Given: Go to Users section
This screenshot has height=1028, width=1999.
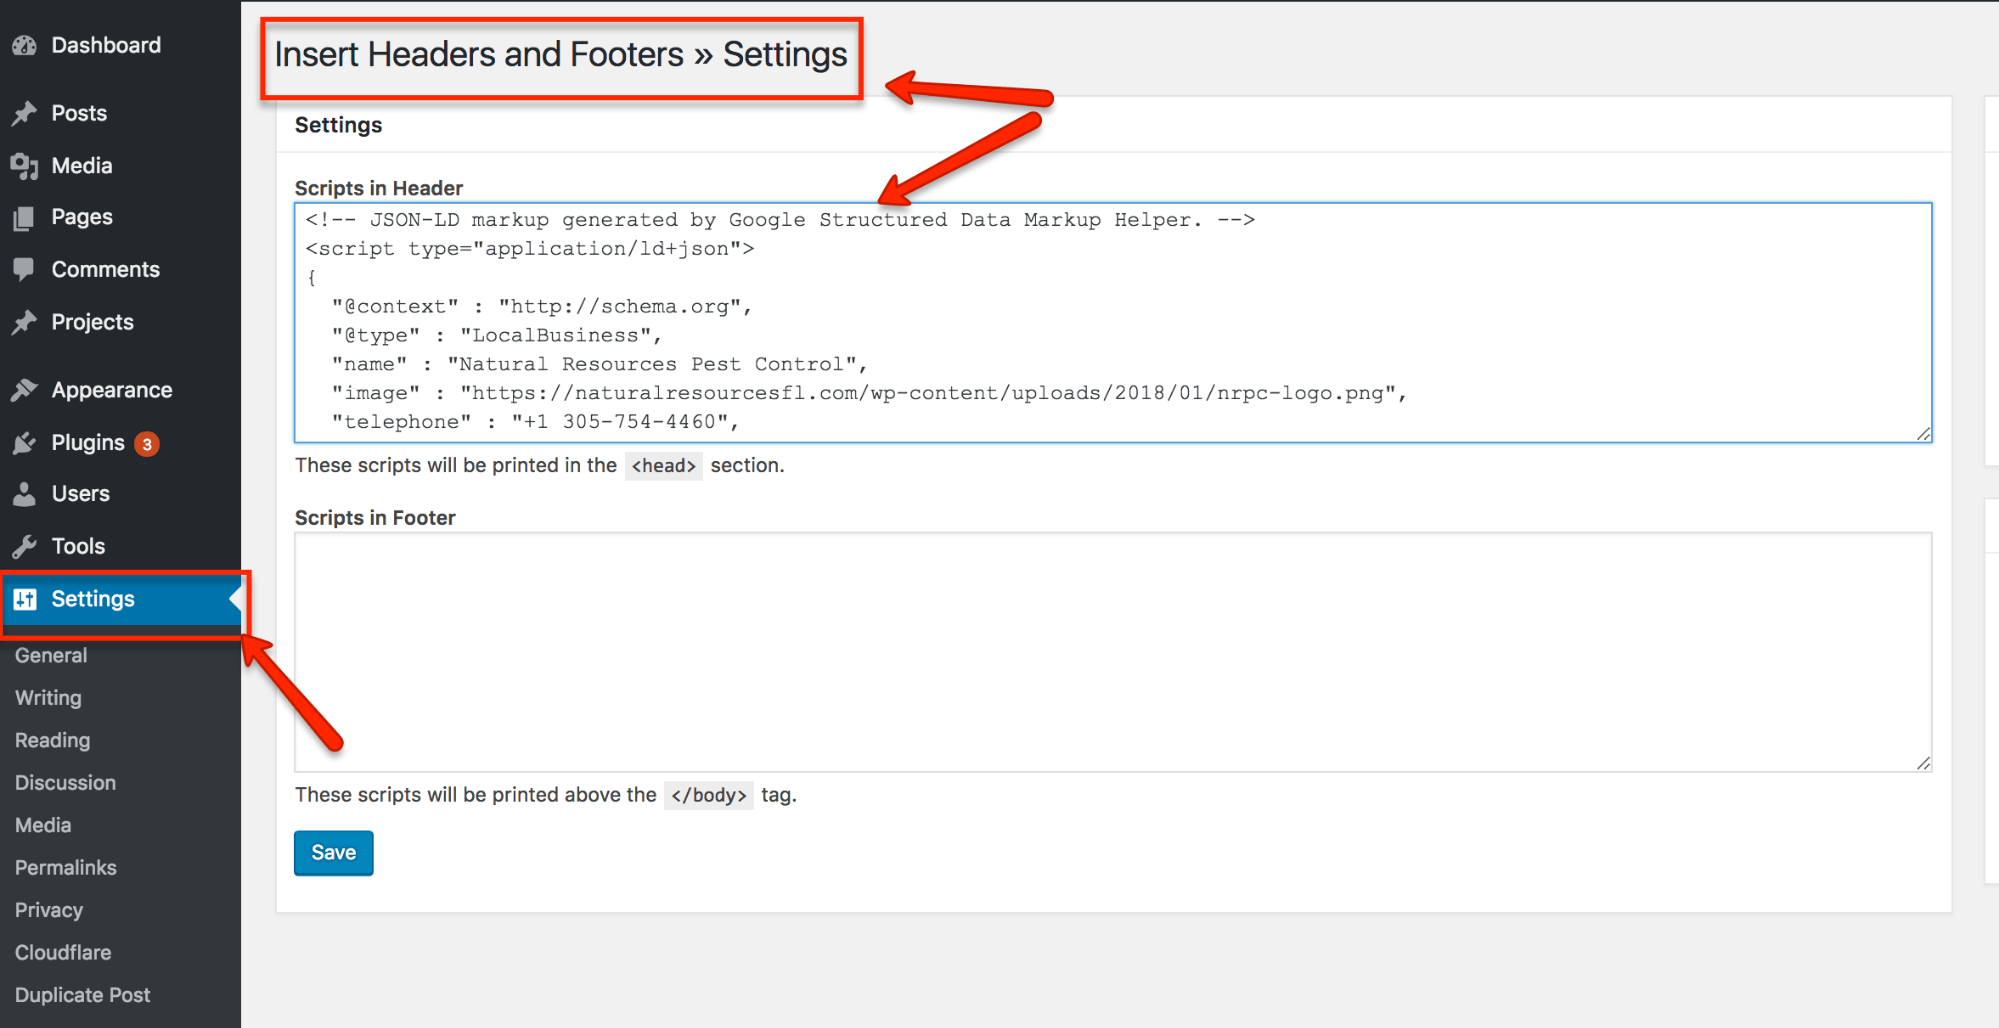Looking at the screenshot, I should (x=81, y=493).
